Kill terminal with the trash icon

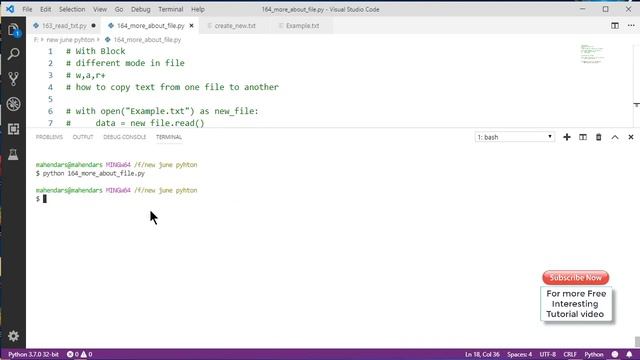tap(598, 137)
